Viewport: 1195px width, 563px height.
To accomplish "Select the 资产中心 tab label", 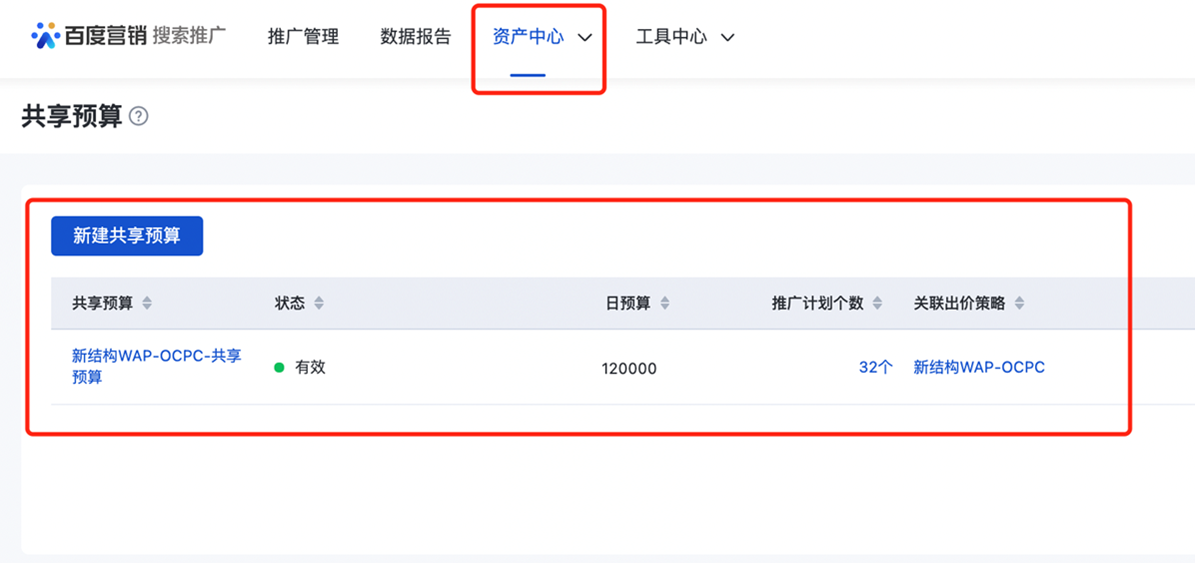I will coord(528,37).
